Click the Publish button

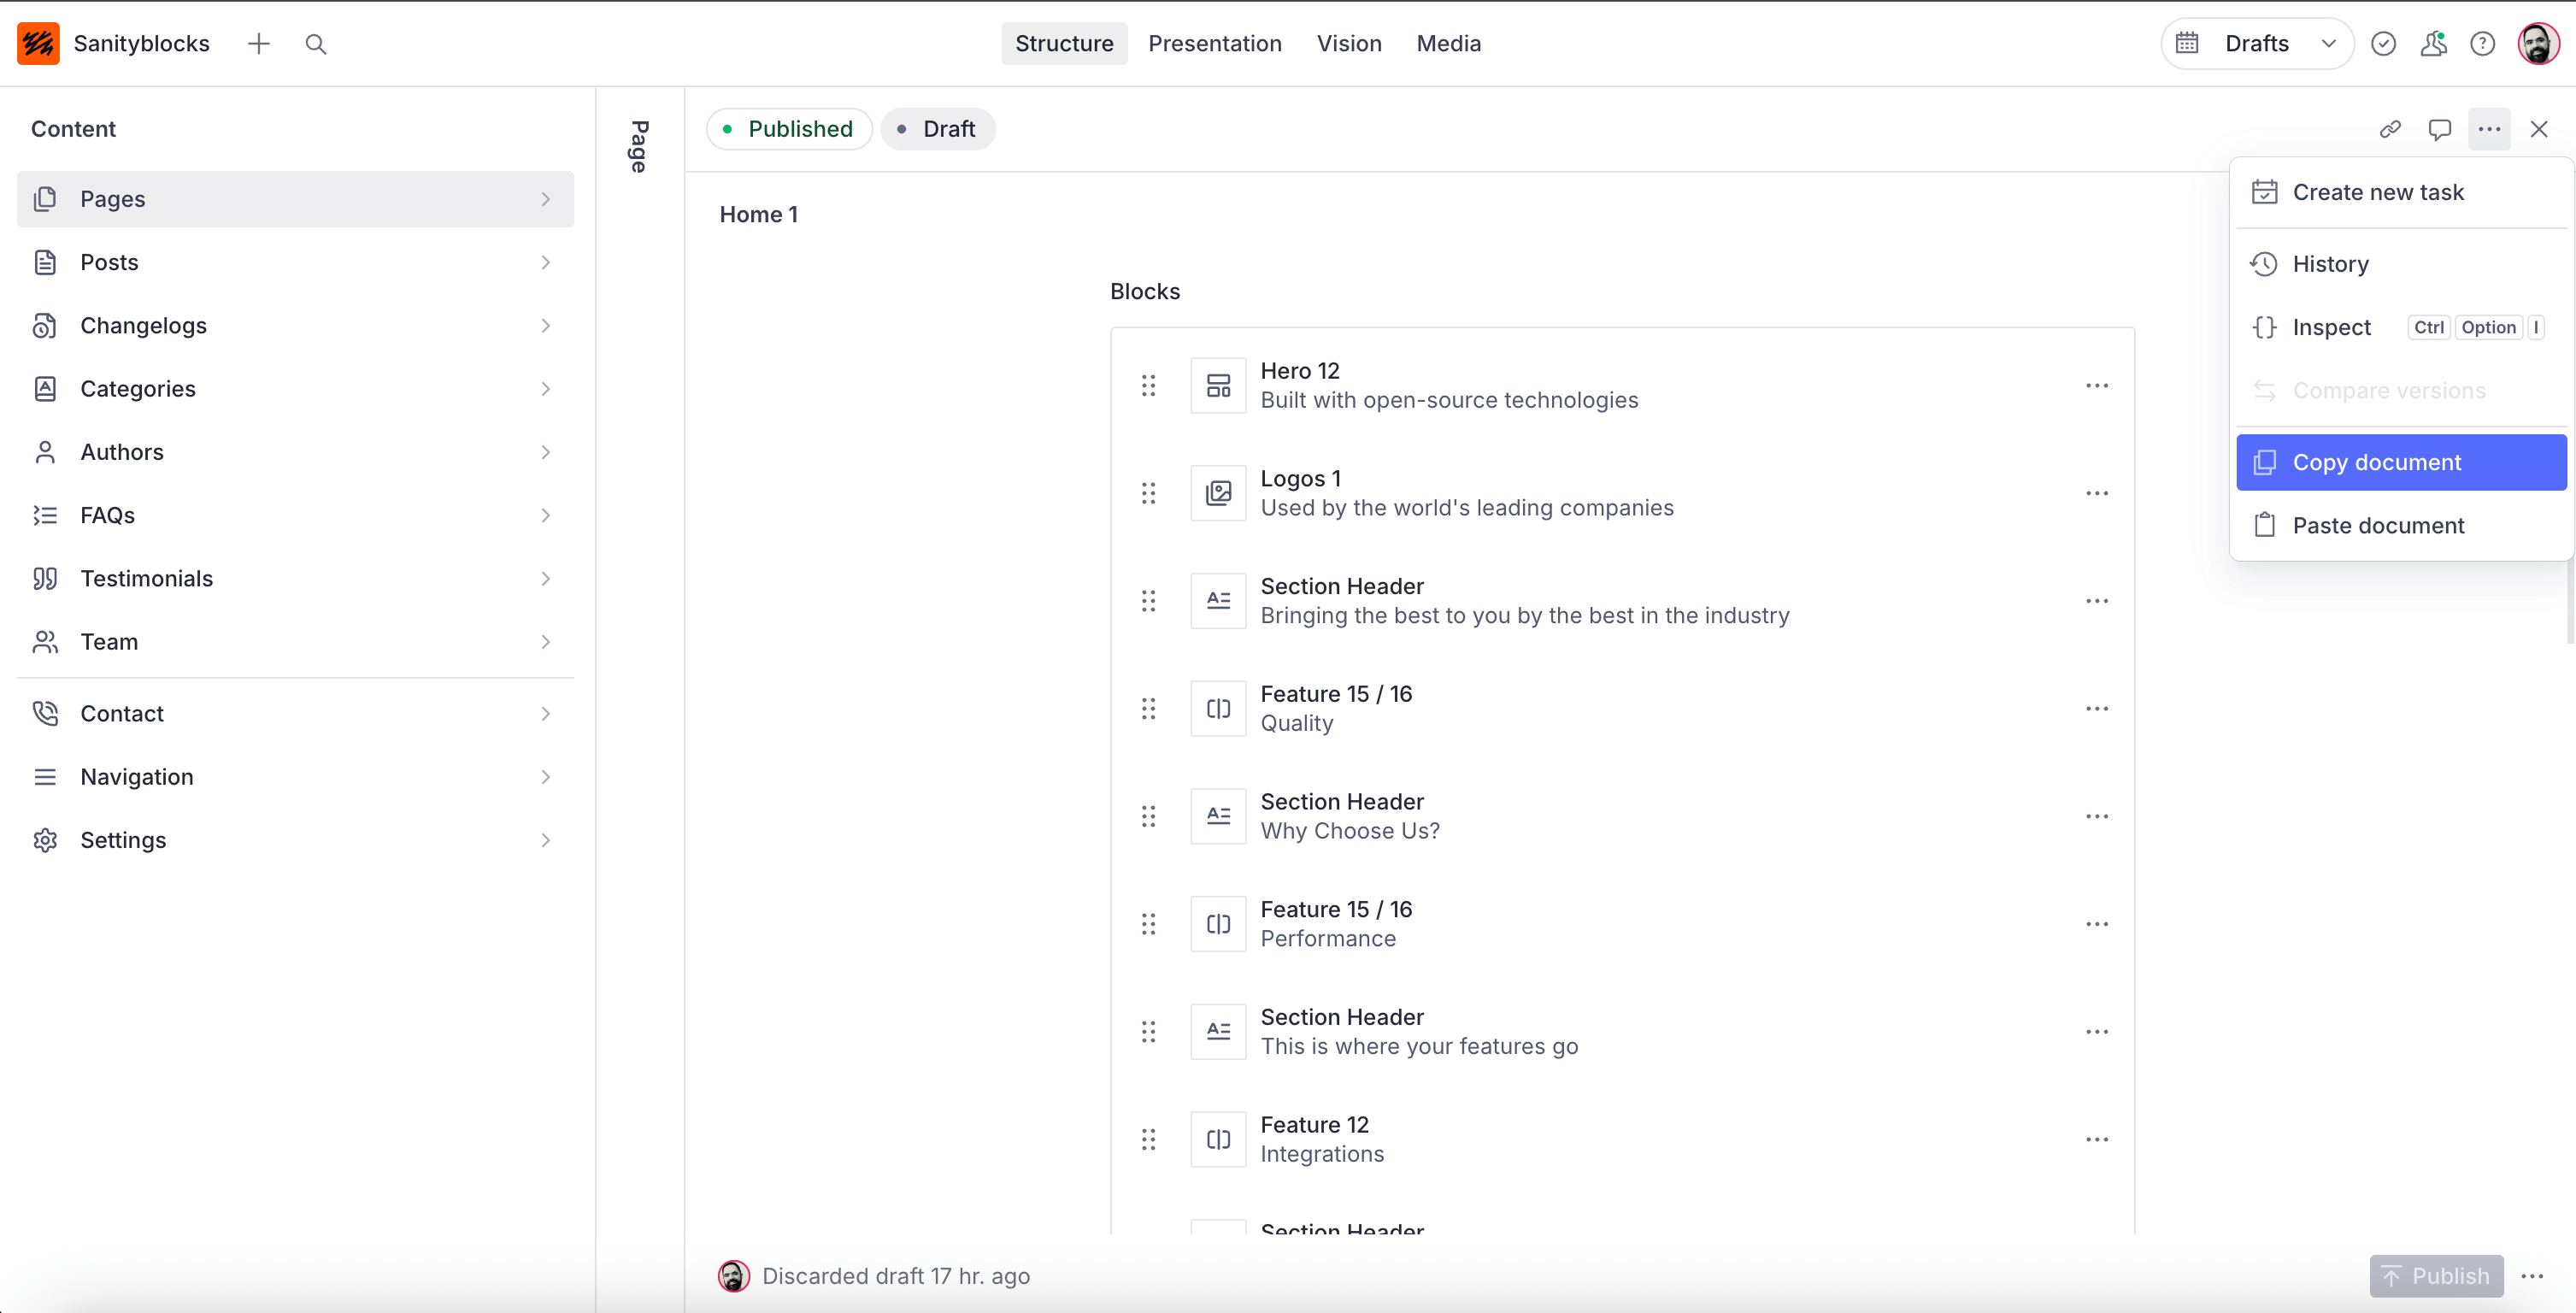2436,1276
